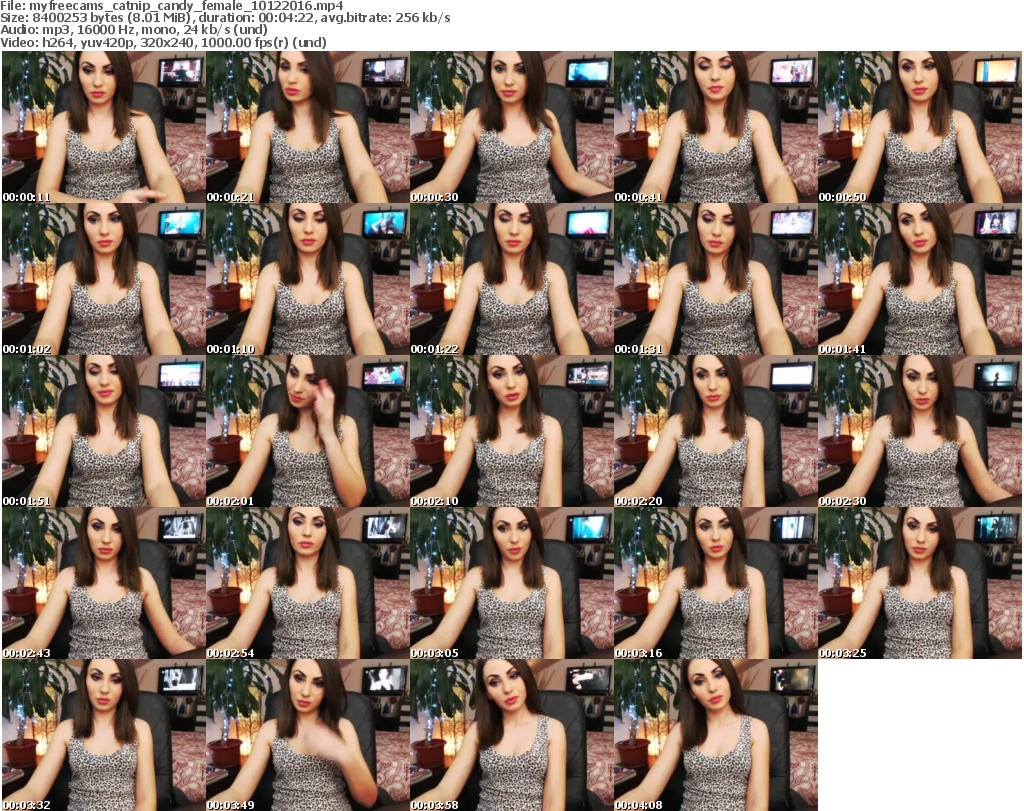This screenshot has height=811, width=1024.
Task: View the frame timestamped 00:04:08
Action: pyautogui.click(x=716, y=735)
